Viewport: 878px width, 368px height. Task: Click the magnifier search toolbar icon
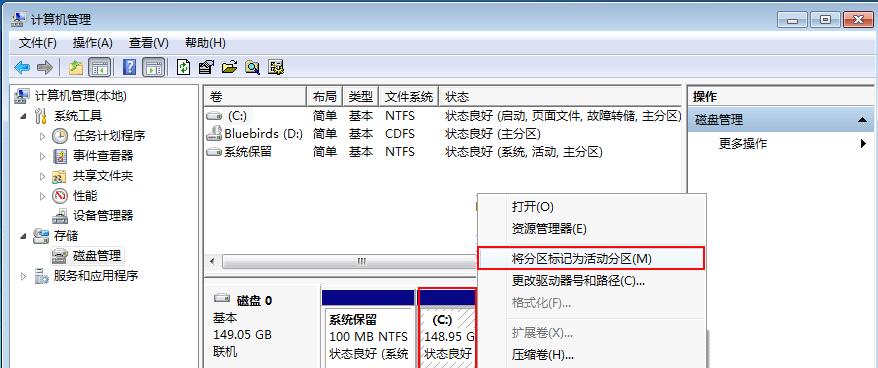[x=253, y=68]
